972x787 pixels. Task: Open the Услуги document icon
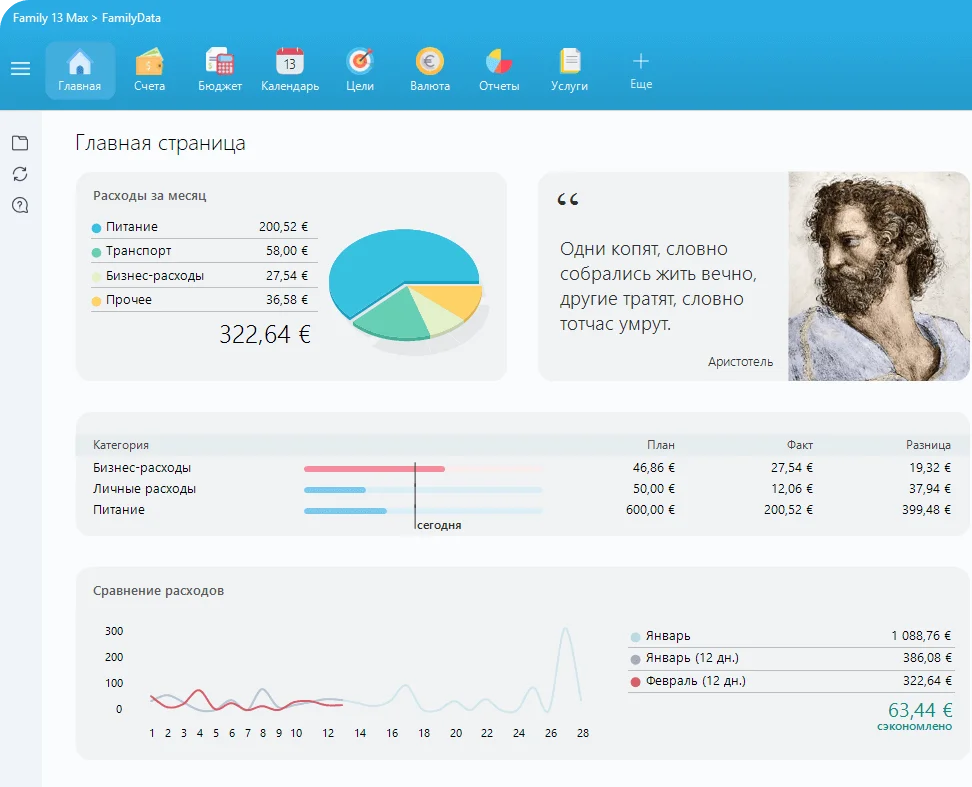[569, 63]
